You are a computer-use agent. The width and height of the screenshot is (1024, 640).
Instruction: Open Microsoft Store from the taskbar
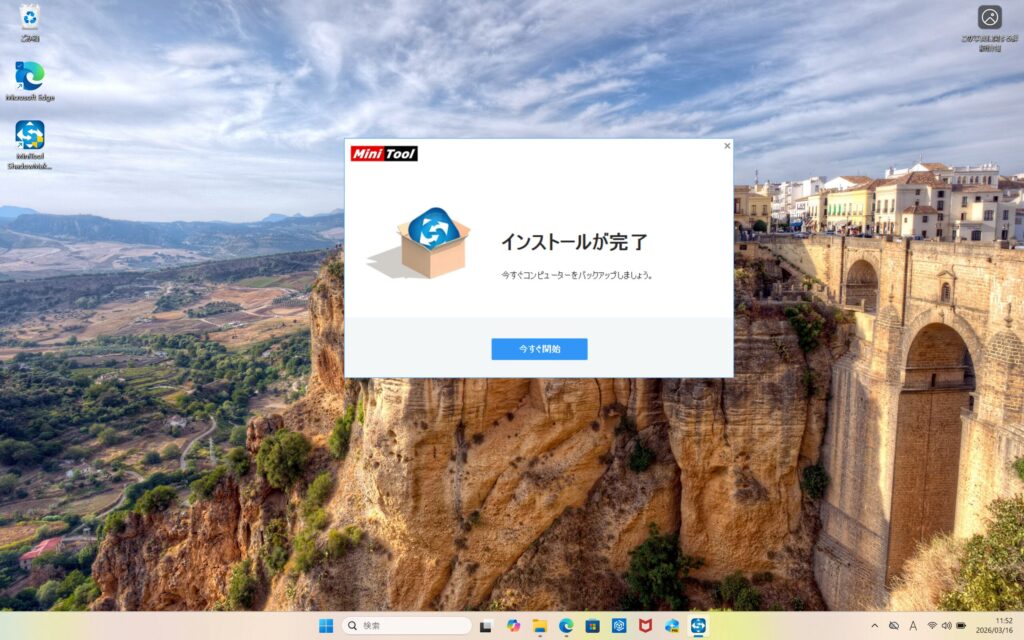point(592,626)
